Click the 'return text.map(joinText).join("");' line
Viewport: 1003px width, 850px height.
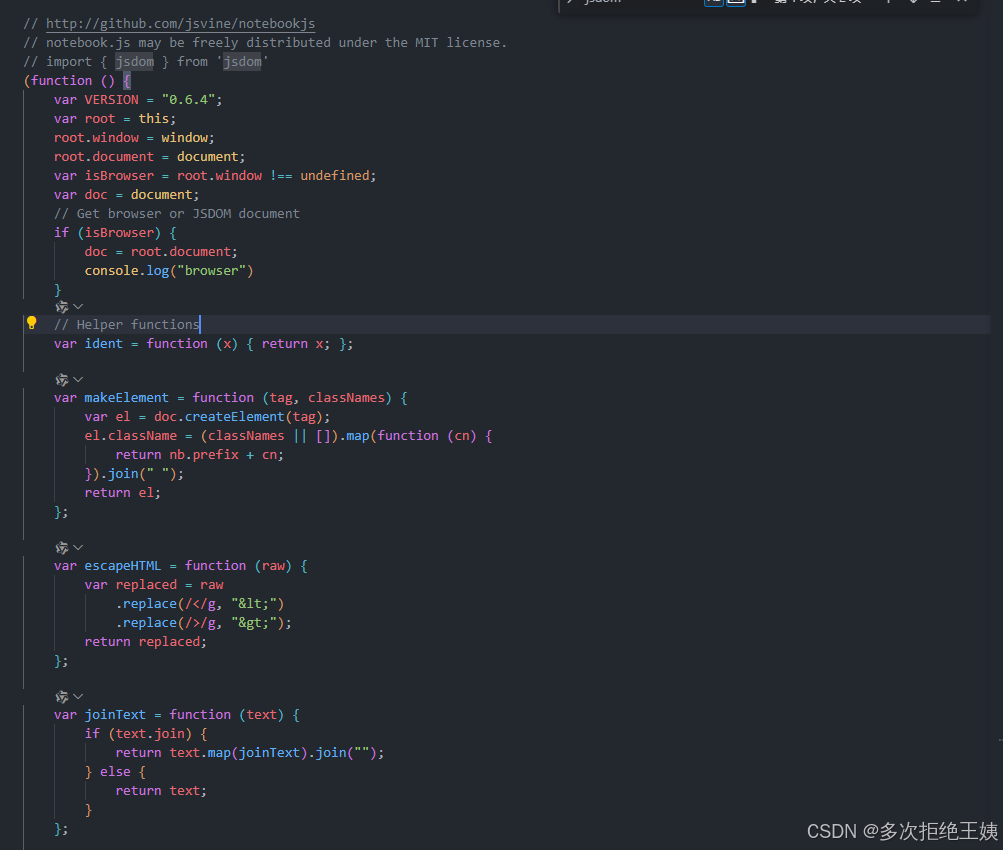coord(249,753)
